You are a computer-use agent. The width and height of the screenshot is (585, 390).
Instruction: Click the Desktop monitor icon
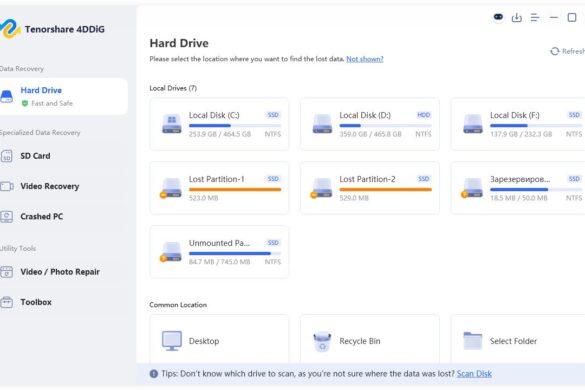[172, 341]
